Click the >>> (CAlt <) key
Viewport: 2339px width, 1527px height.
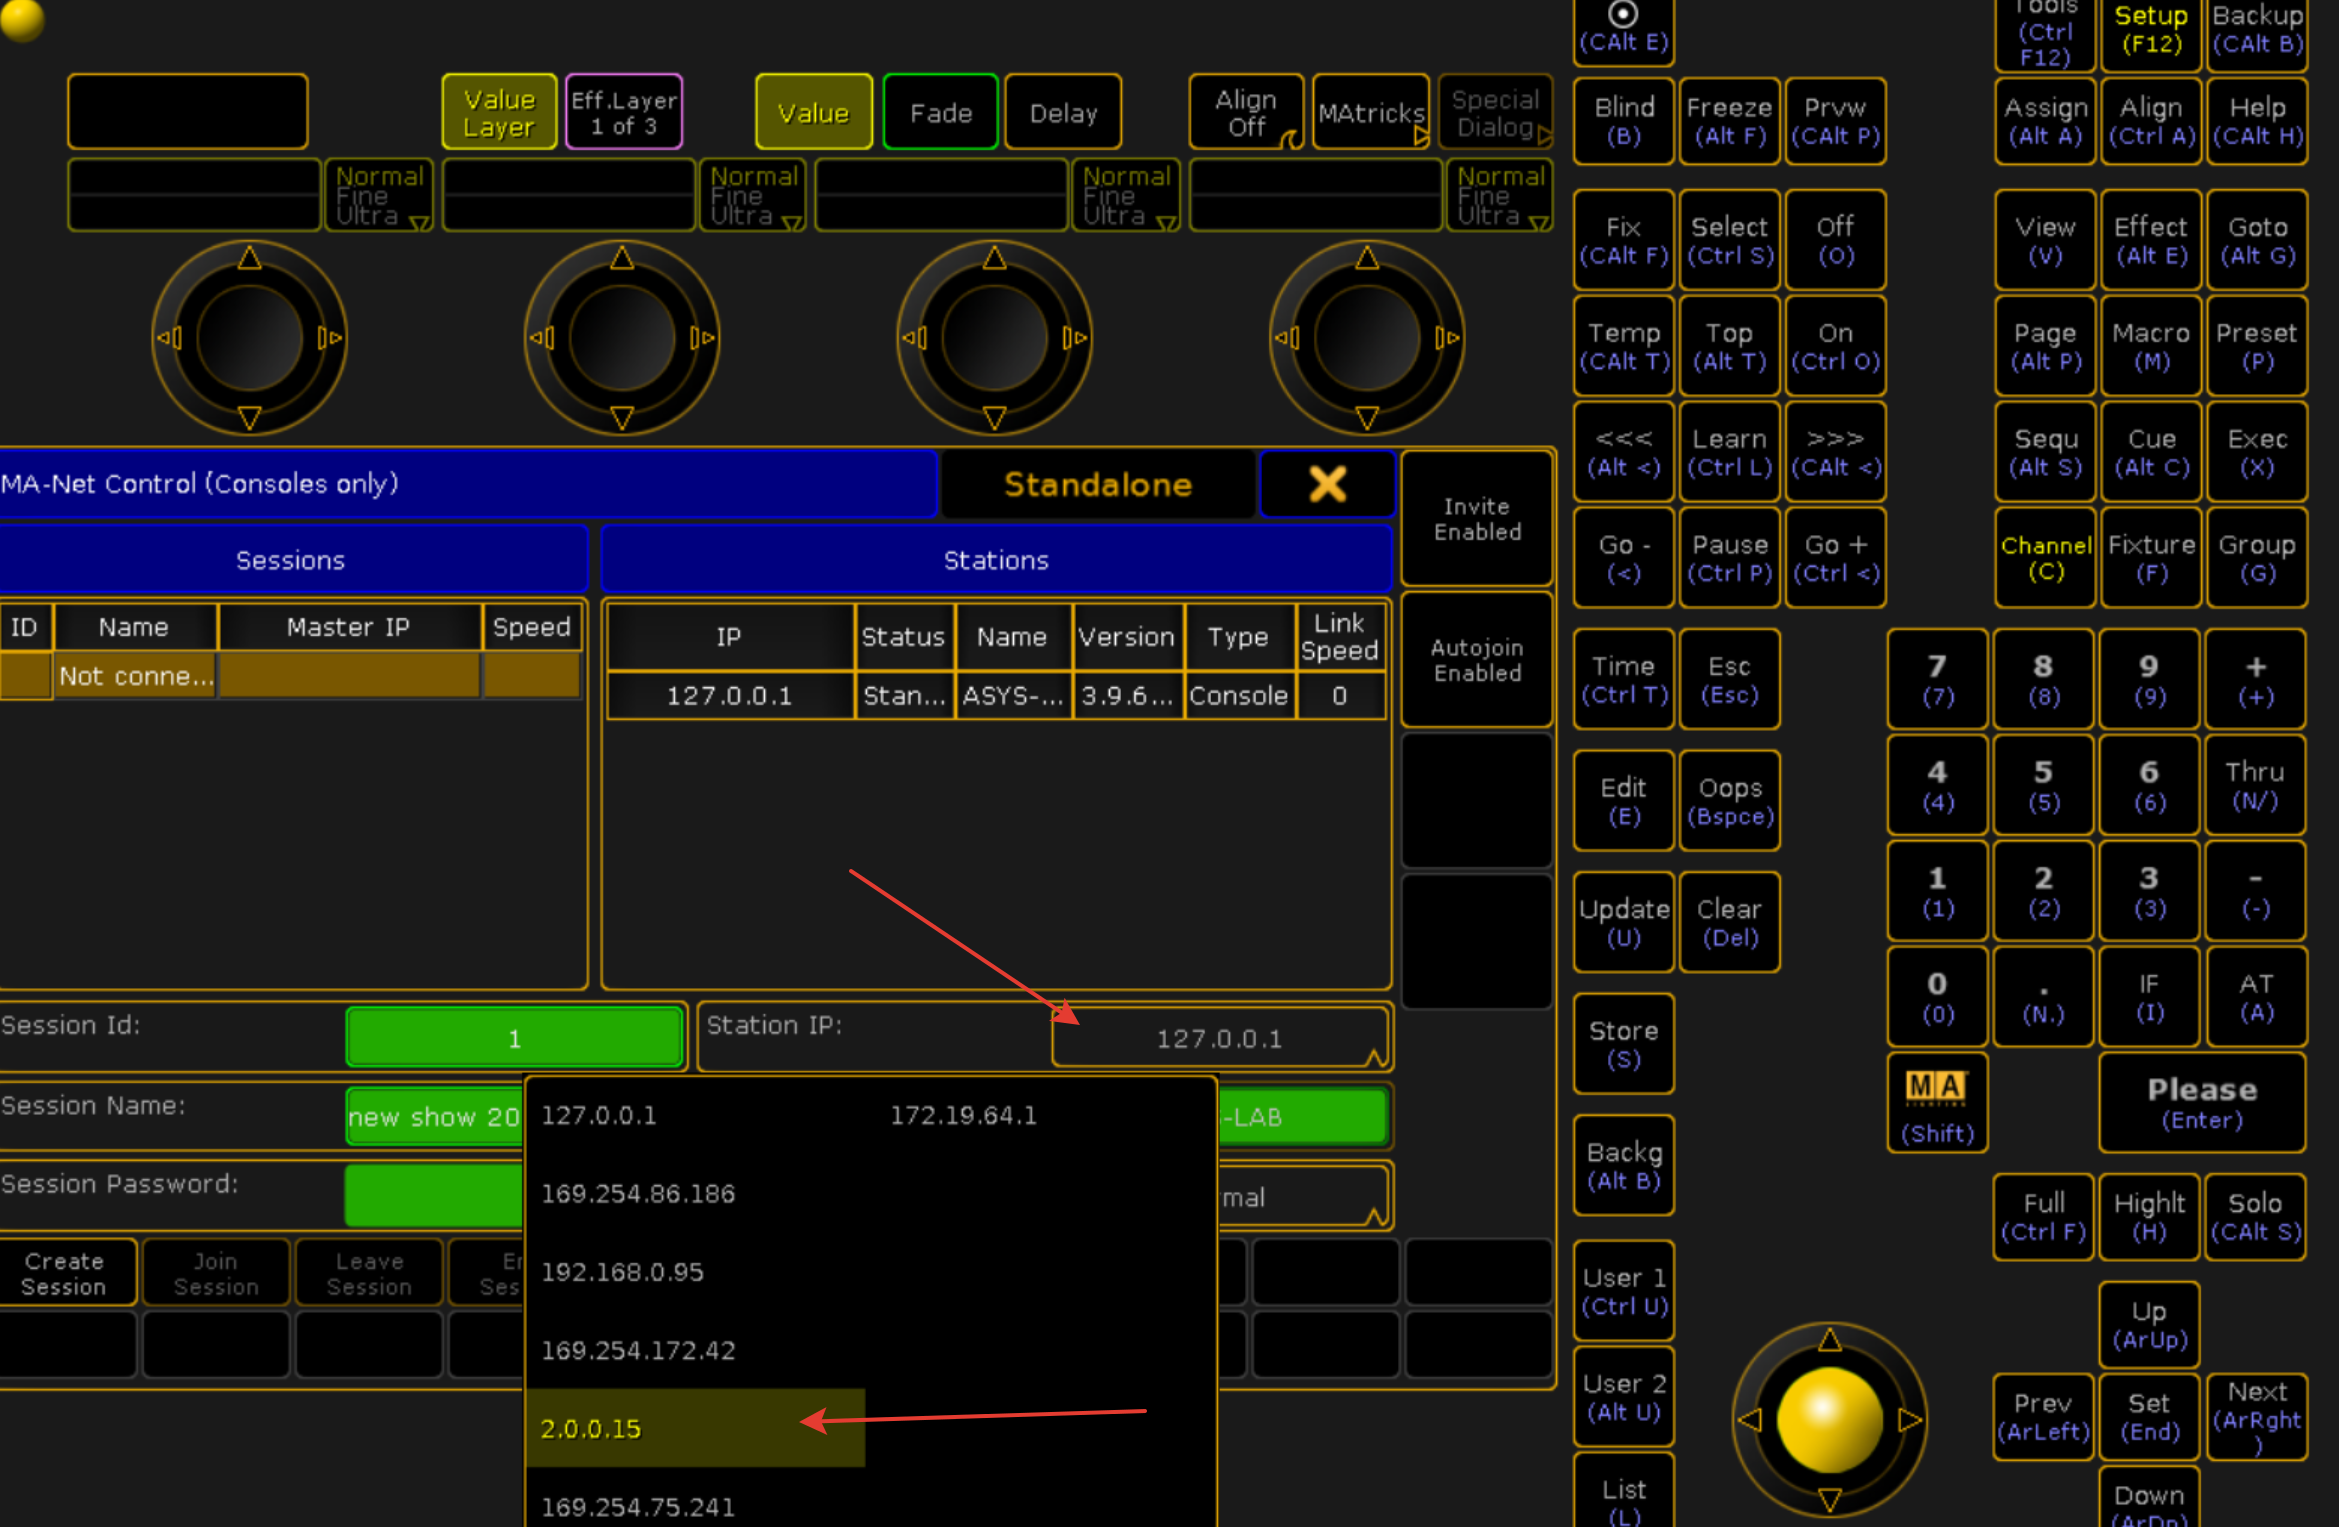1835,452
